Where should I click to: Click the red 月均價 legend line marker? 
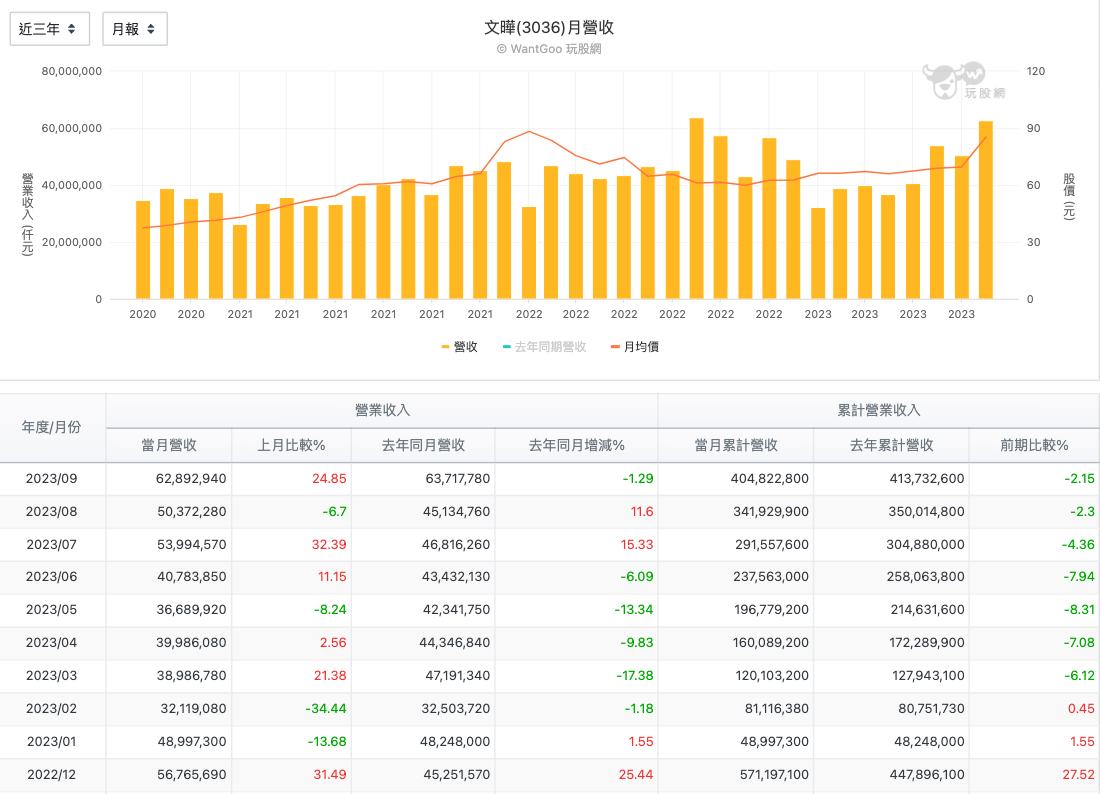click(x=615, y=347)
